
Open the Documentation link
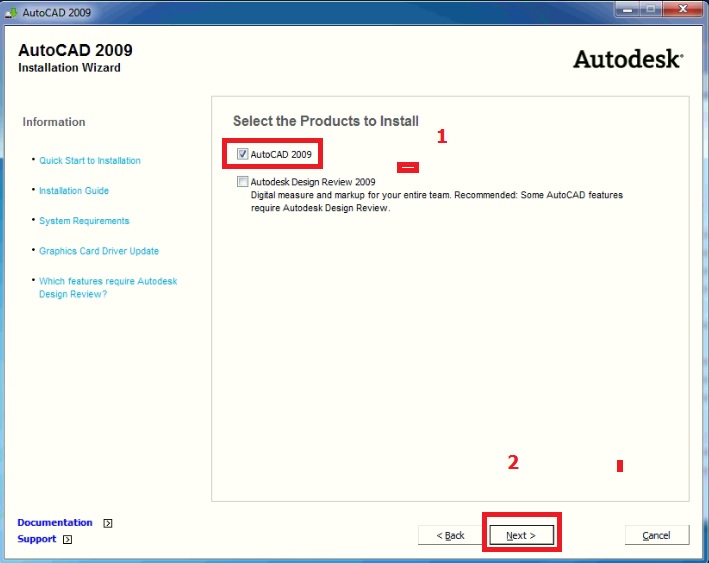55,523
